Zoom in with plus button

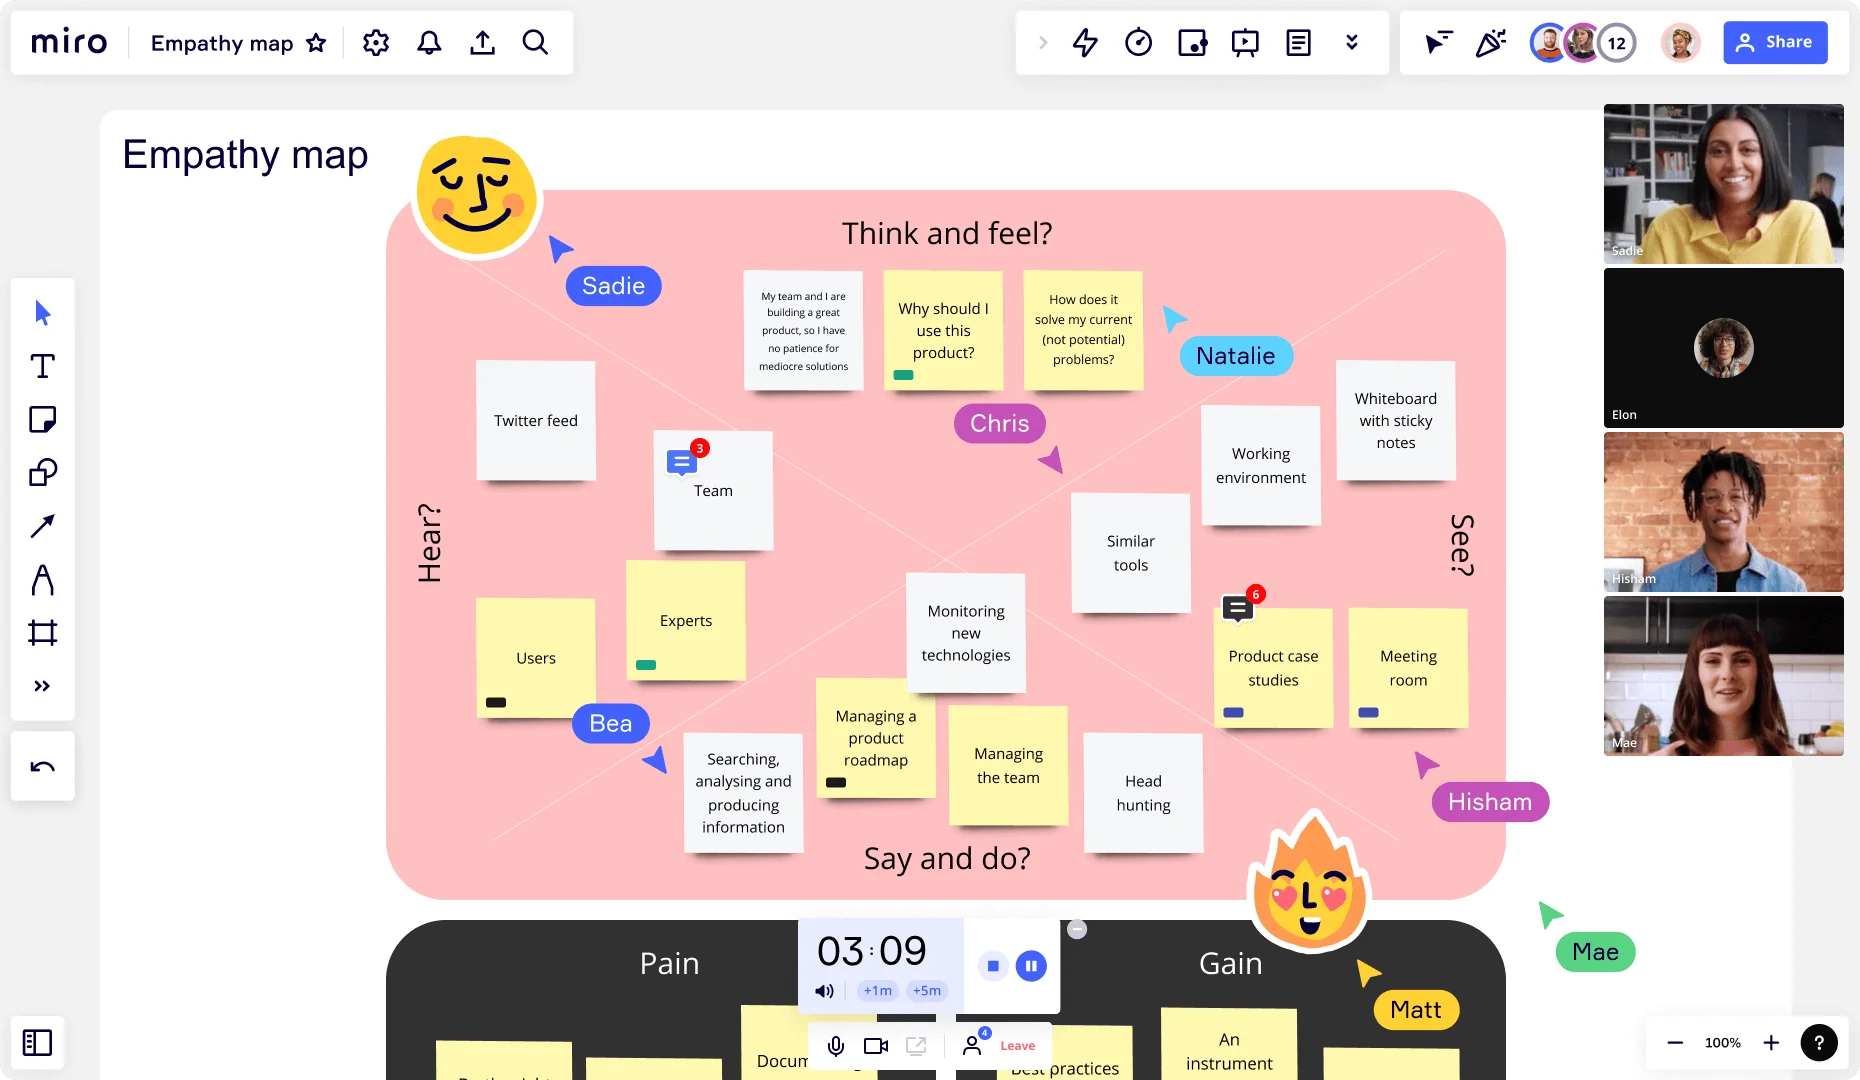(1771, 1042)
